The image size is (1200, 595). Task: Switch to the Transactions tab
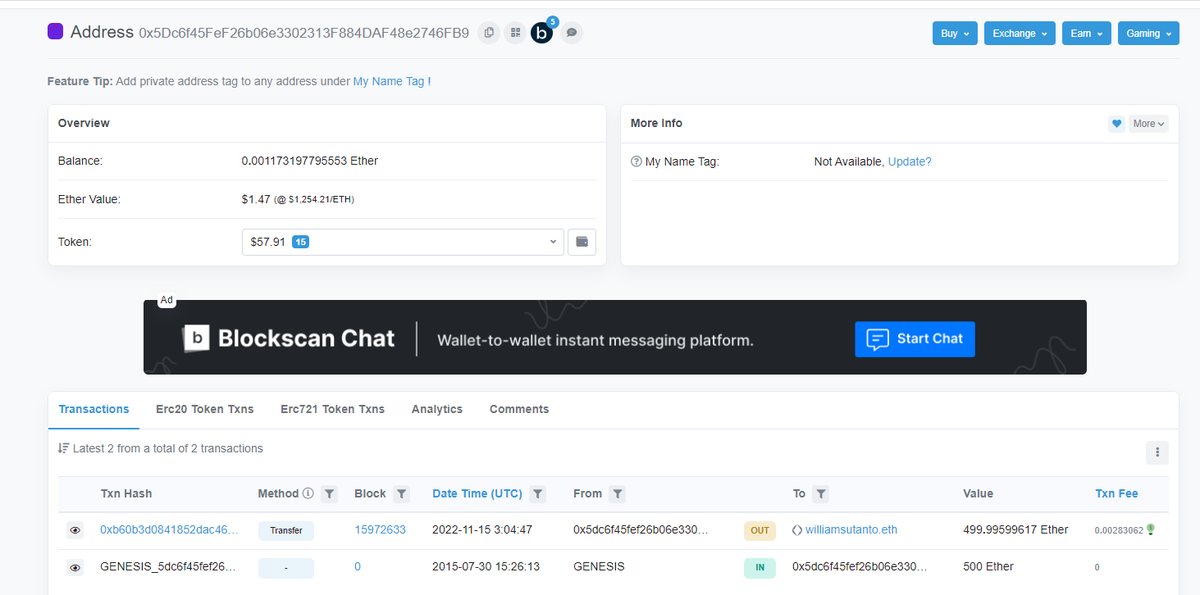94,409
